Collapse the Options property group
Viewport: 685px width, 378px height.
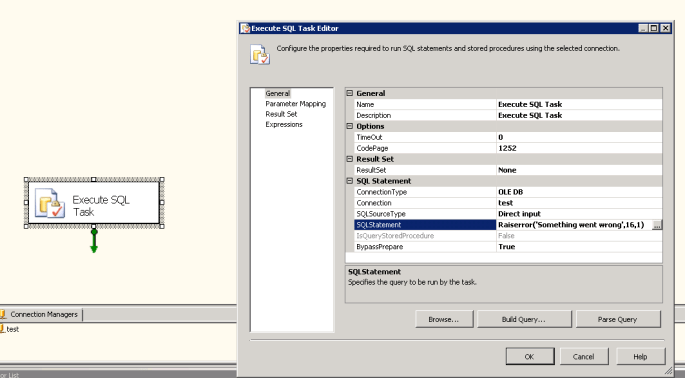tap(349, 126)
